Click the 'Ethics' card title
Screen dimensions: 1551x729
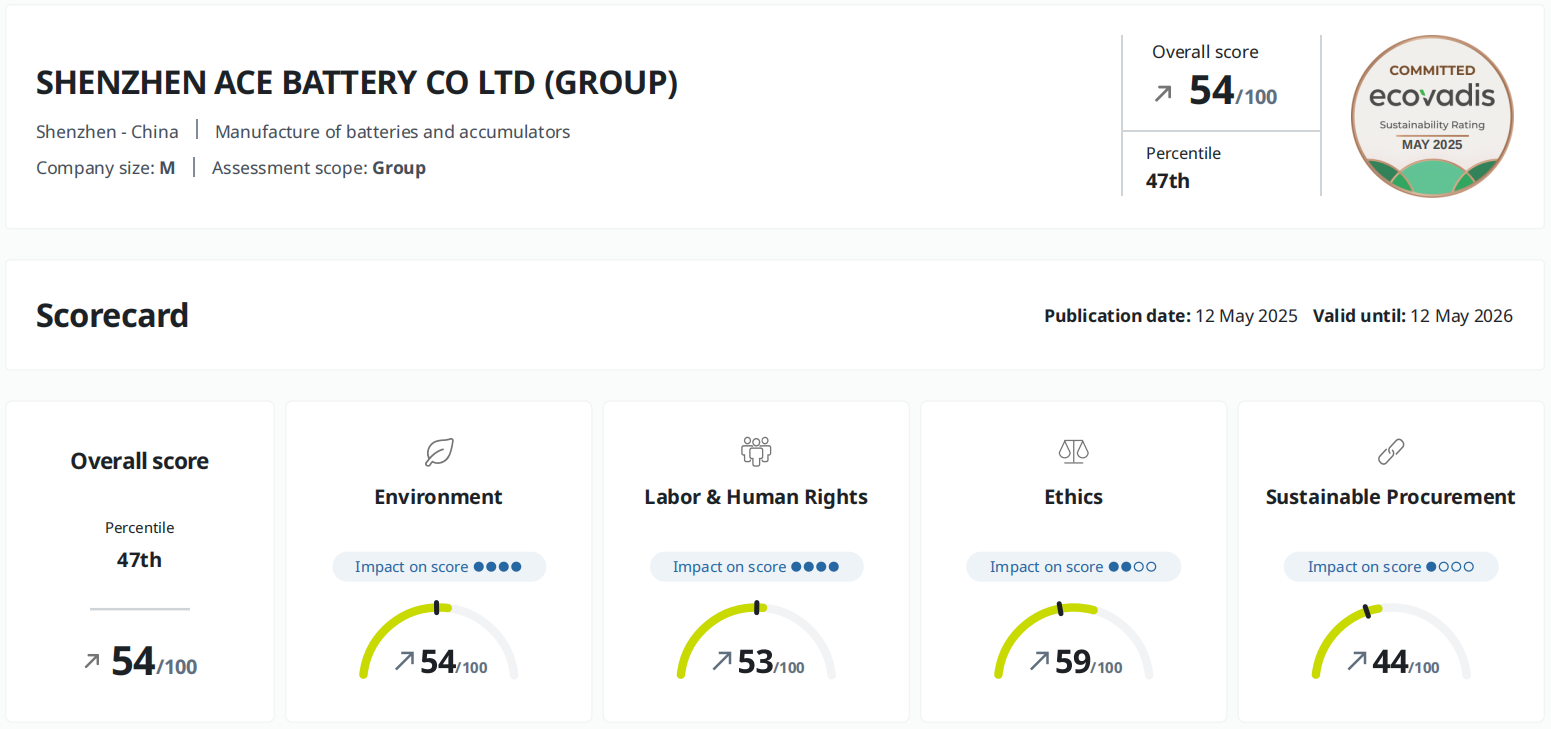(1073, 497)
